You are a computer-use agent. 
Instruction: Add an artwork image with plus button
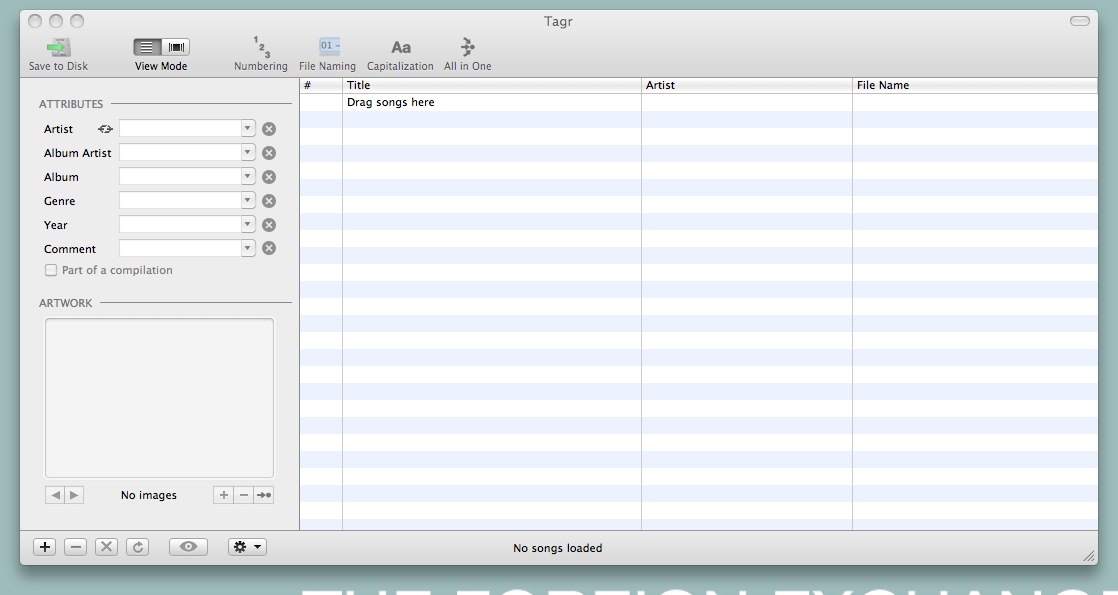point(223,495)
